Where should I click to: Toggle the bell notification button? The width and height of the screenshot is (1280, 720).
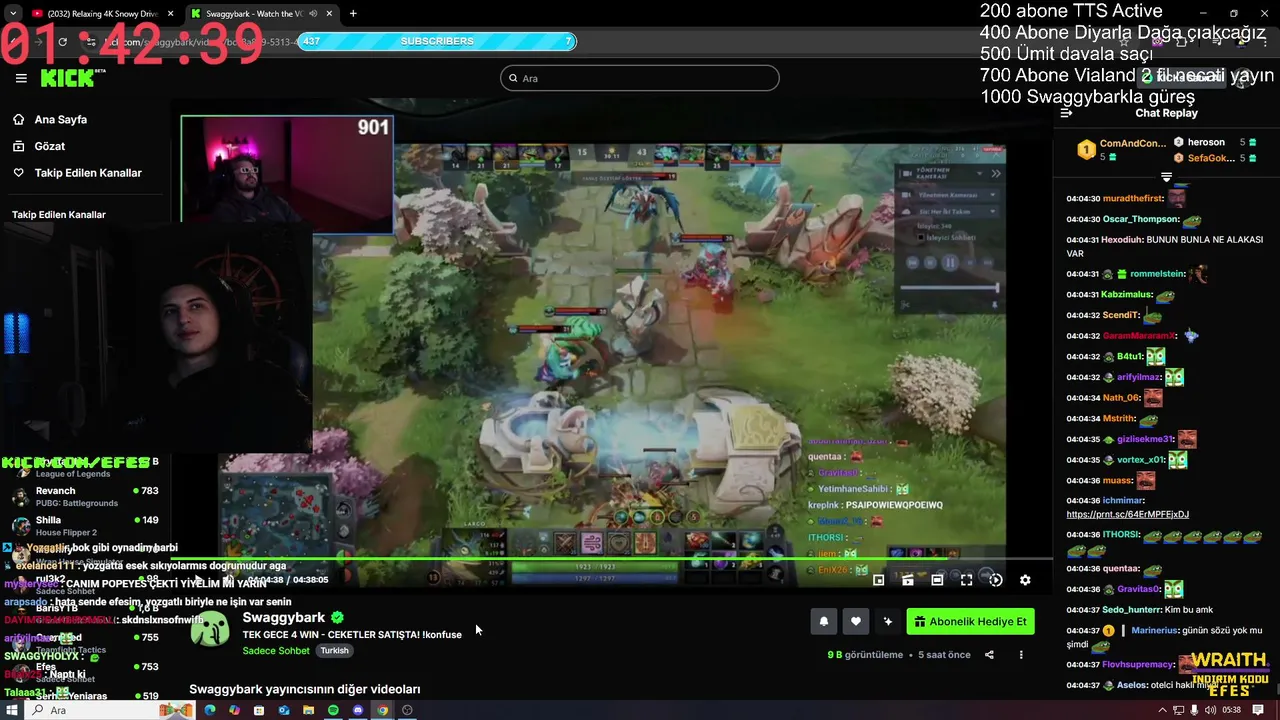point(823,621)
